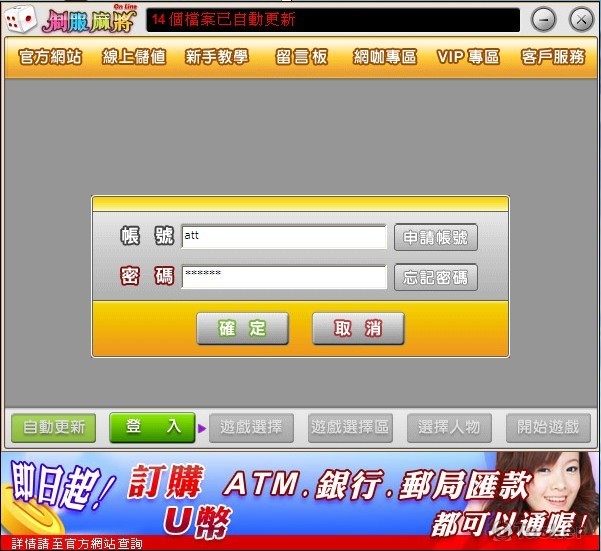This screenshot has width=601, height=551.
Task: Click the dice logo icon
Action: tap(20, 18)
